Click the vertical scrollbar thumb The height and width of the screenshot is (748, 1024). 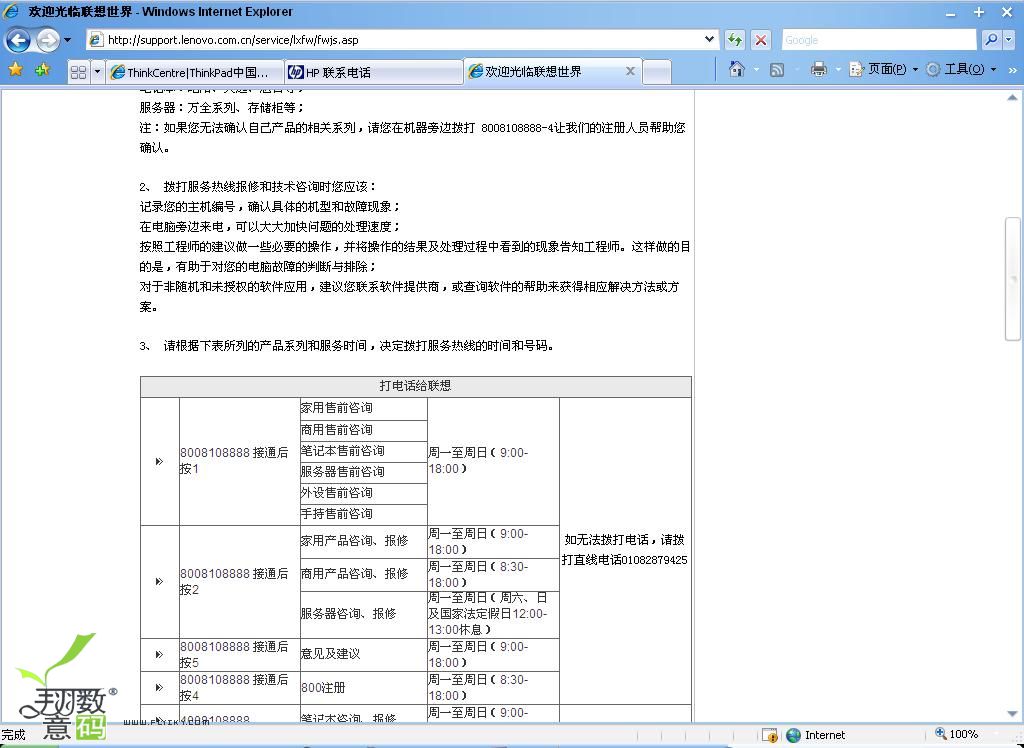click(x=1012, y=280)
